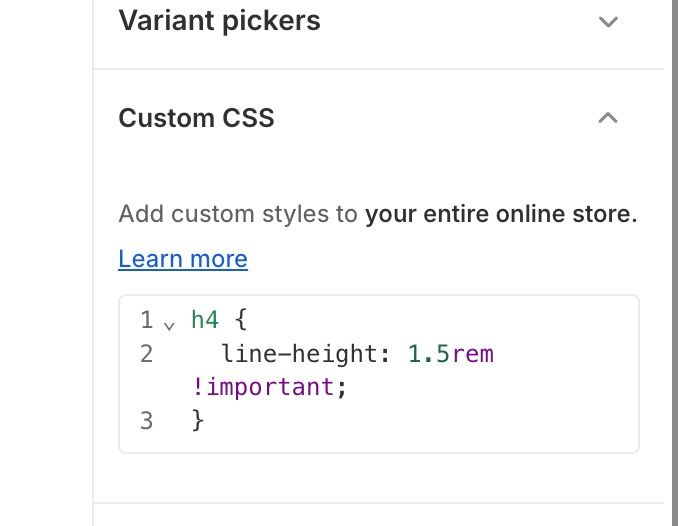Click line number 2 in the editor gutter
The height and width of the screenshot is (526, 678).
(x=146, y=353)
